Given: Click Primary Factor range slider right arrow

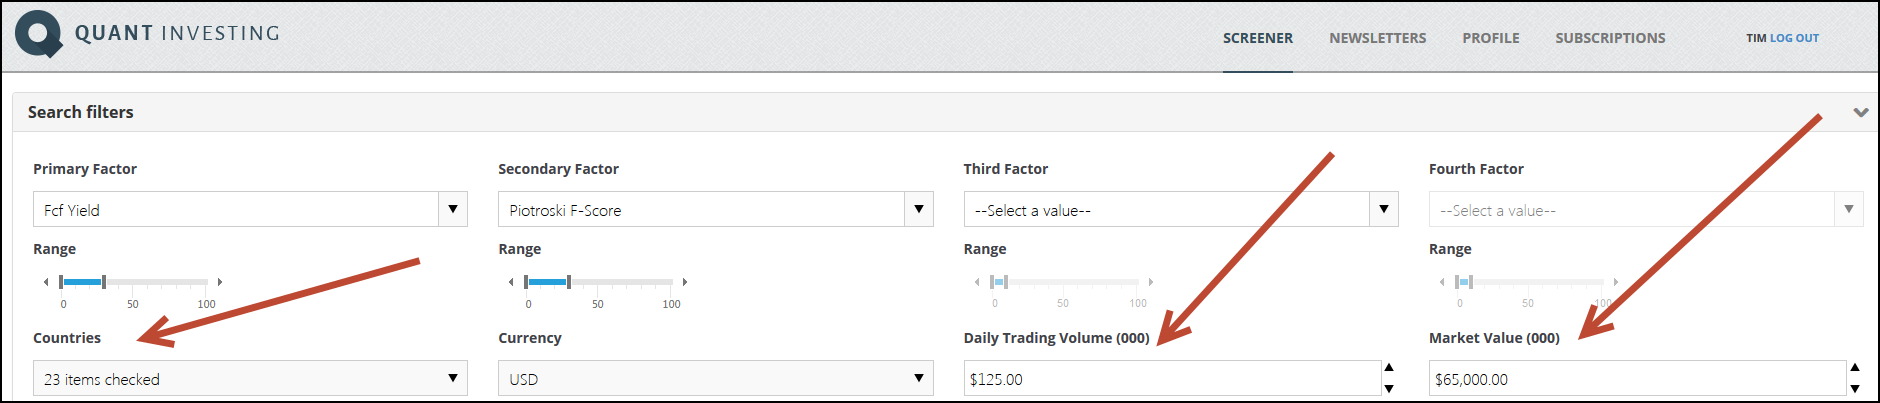Looking at the screenshot, I should point(219,282).
